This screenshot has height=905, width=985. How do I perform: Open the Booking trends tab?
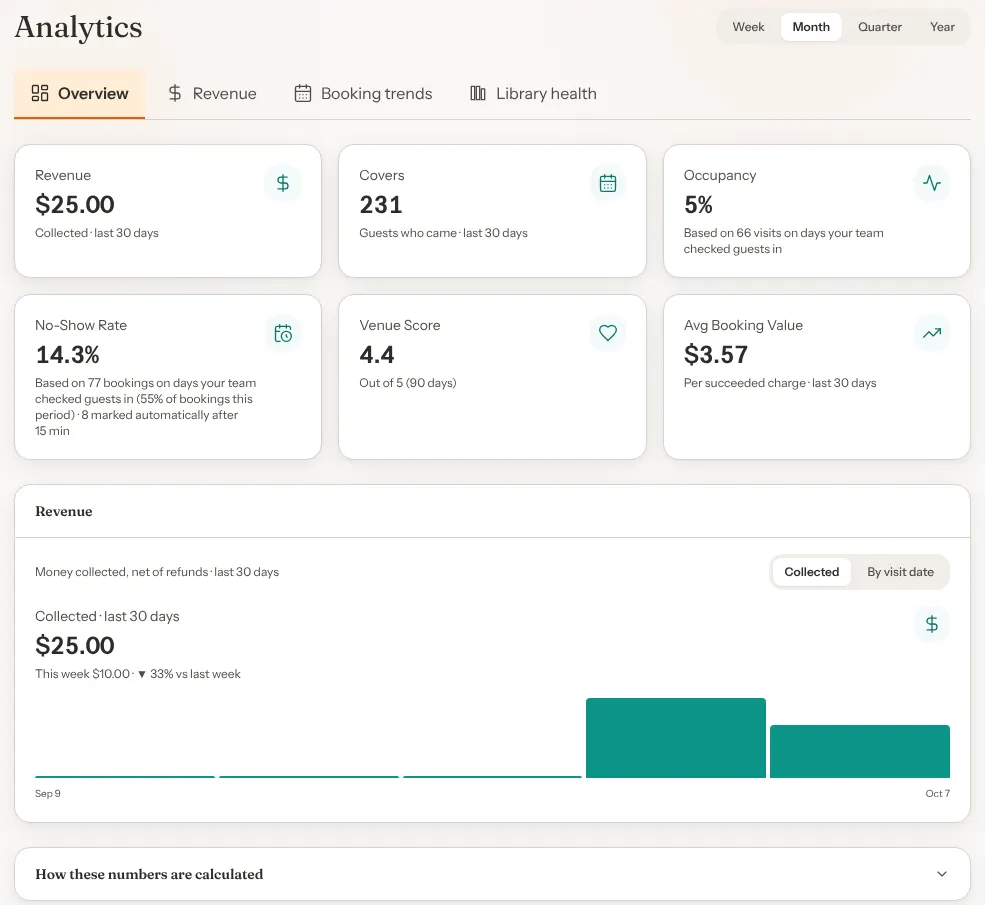363,94
